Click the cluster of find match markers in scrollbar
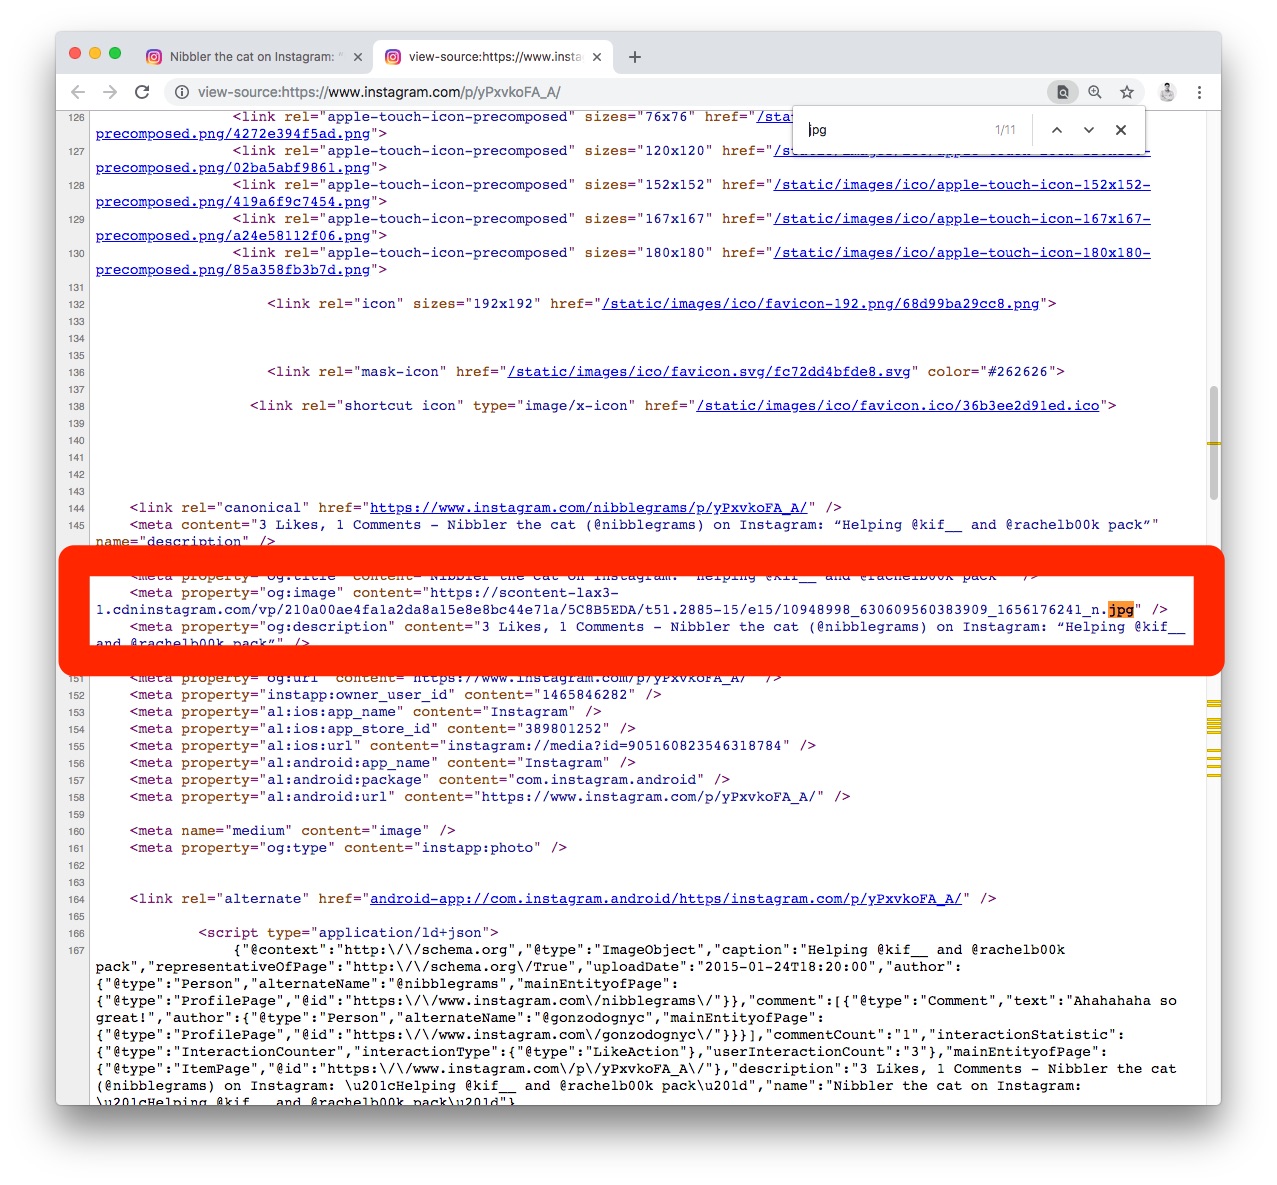This screenshot has height=1185, width=1277. (x=1214, y=740)
